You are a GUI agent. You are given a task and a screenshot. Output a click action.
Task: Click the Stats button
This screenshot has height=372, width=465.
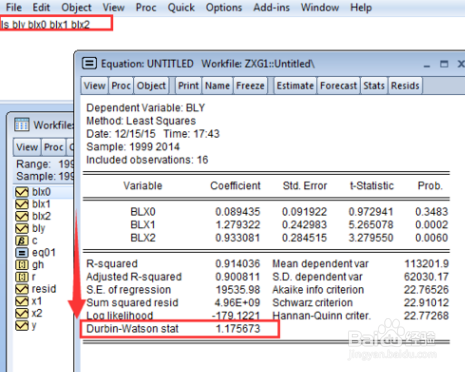374,86
